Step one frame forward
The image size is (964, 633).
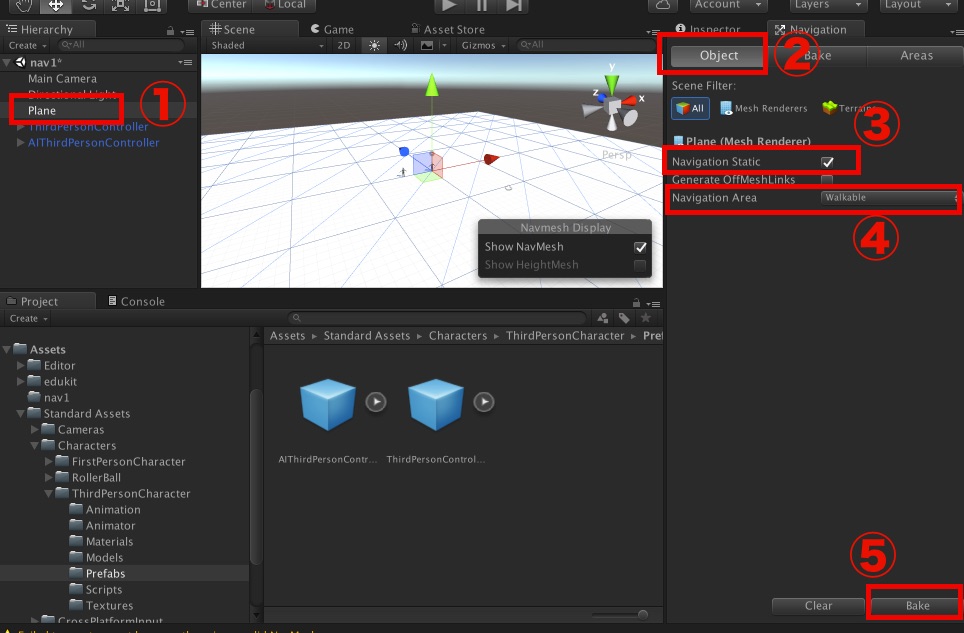point(513,6)
